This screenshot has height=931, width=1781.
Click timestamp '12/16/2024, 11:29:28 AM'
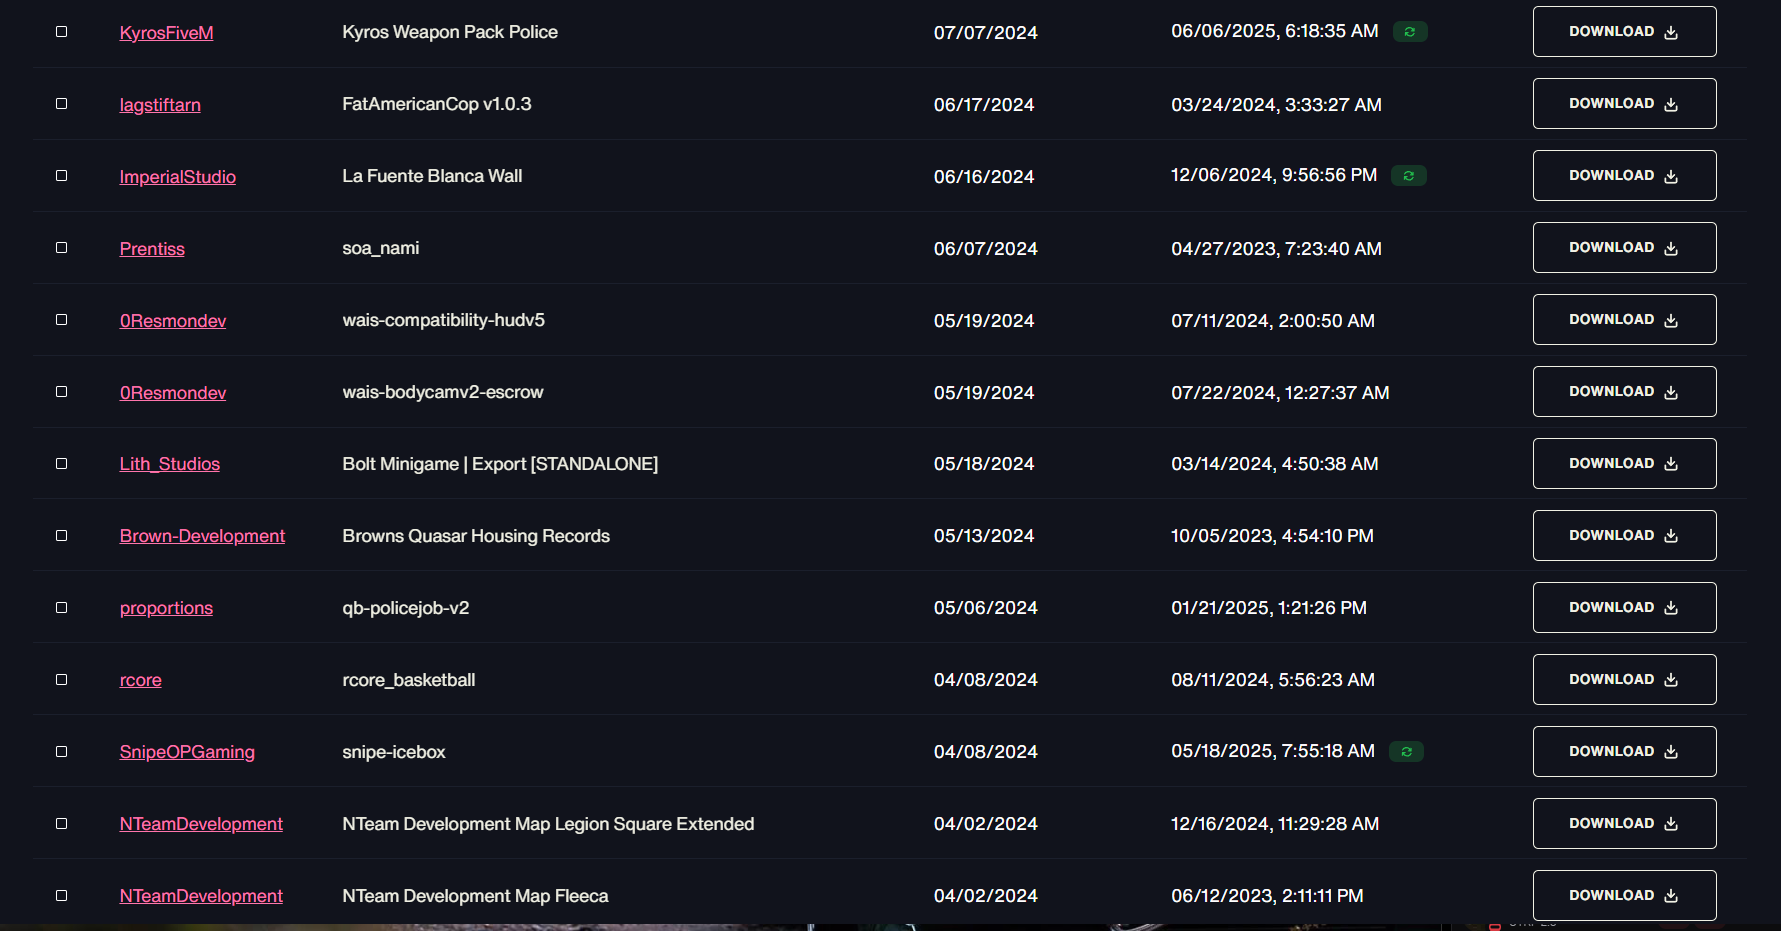click(1275, 824)
